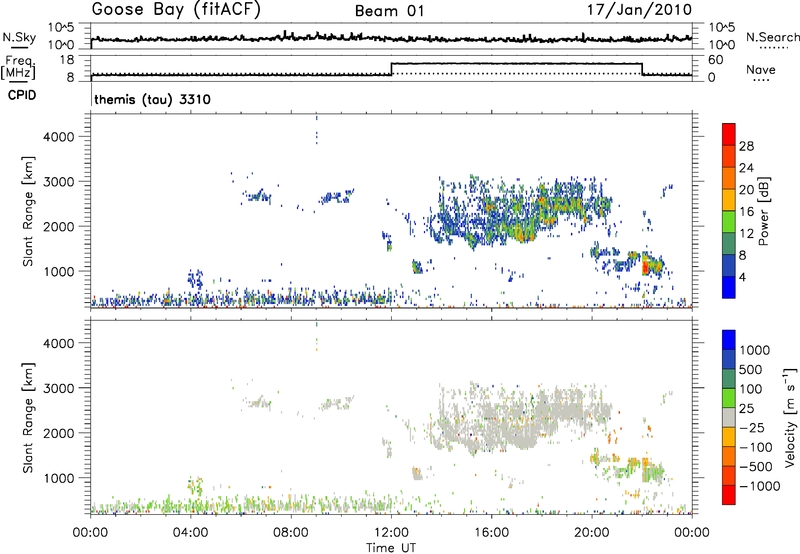Click the 'Velocity [m s-1]' colorbar title
The image size is (800, 554).
click(x=790, y=417)
